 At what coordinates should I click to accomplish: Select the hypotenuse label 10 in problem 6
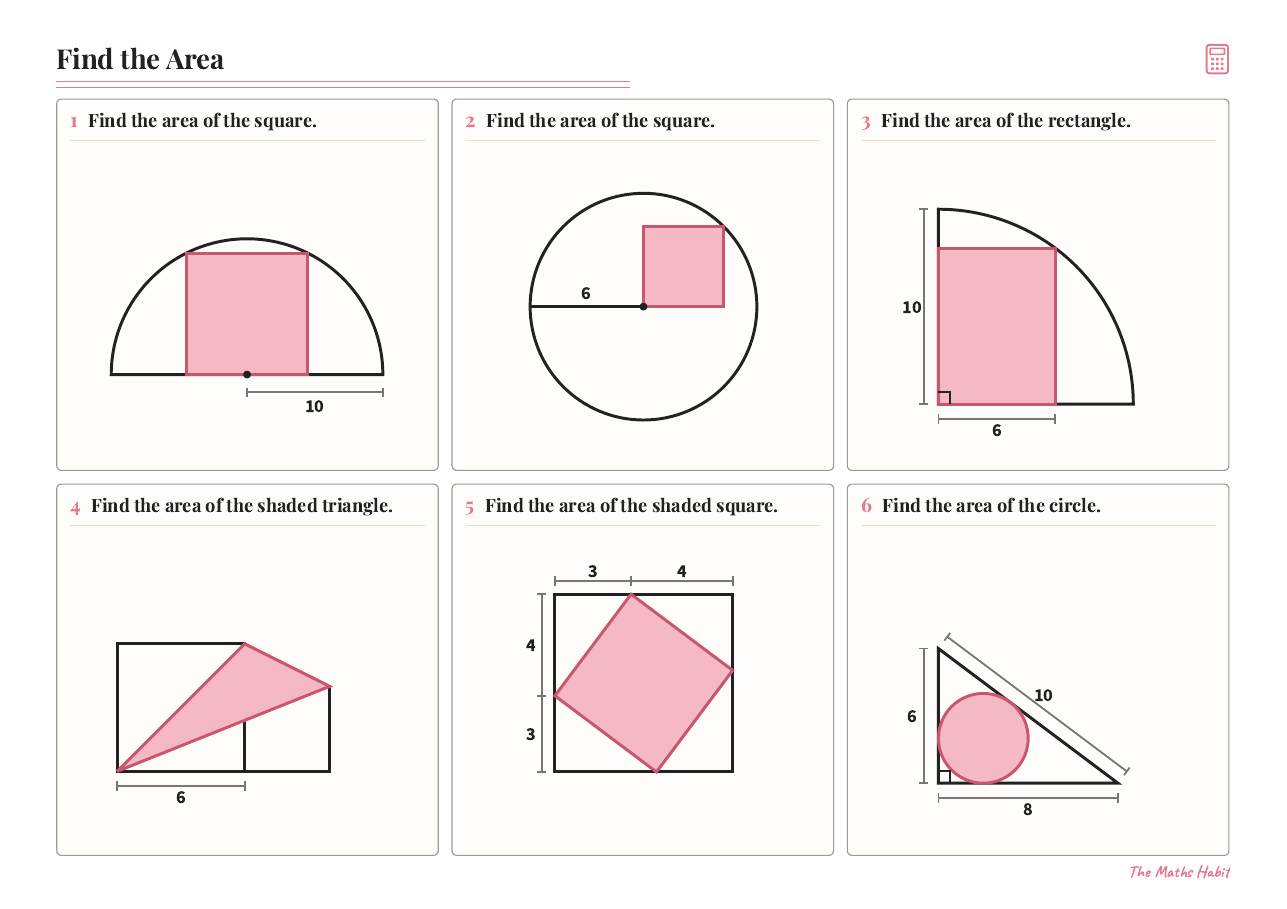[1043, 696]
